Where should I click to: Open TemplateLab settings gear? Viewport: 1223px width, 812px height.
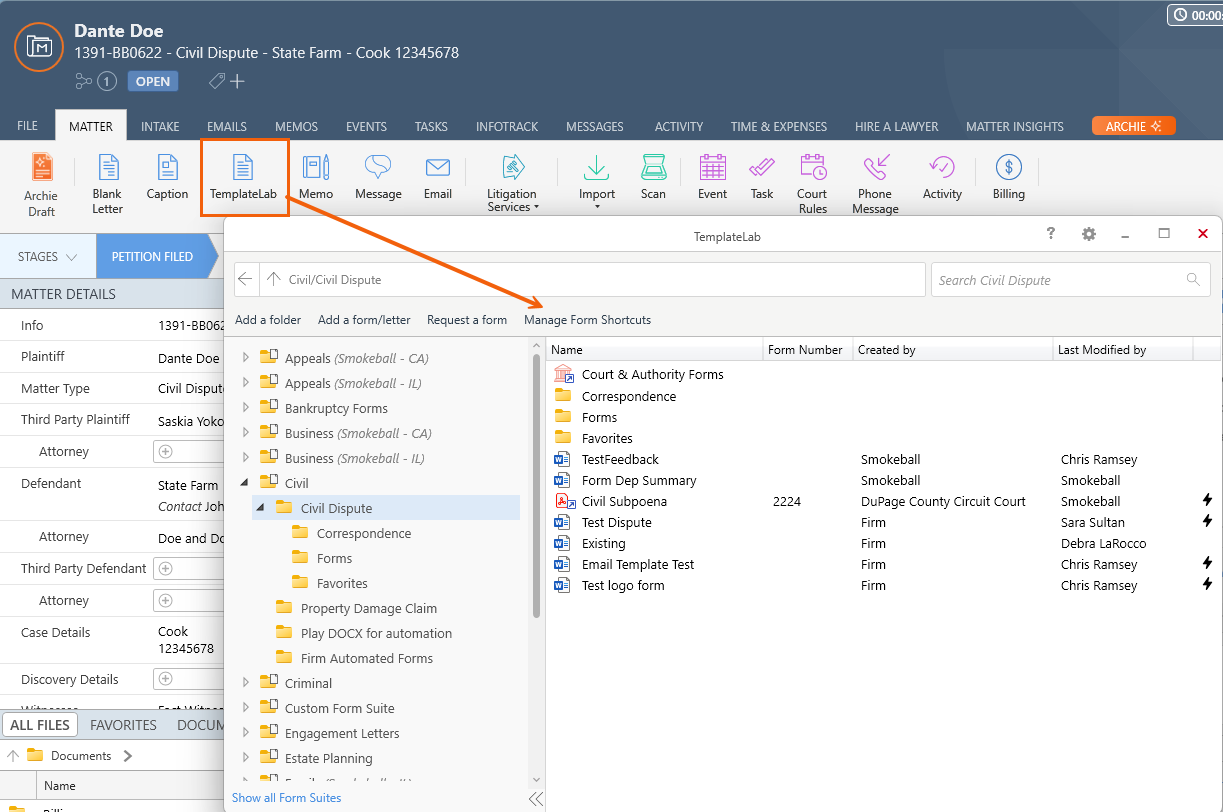click(1089, 233)
